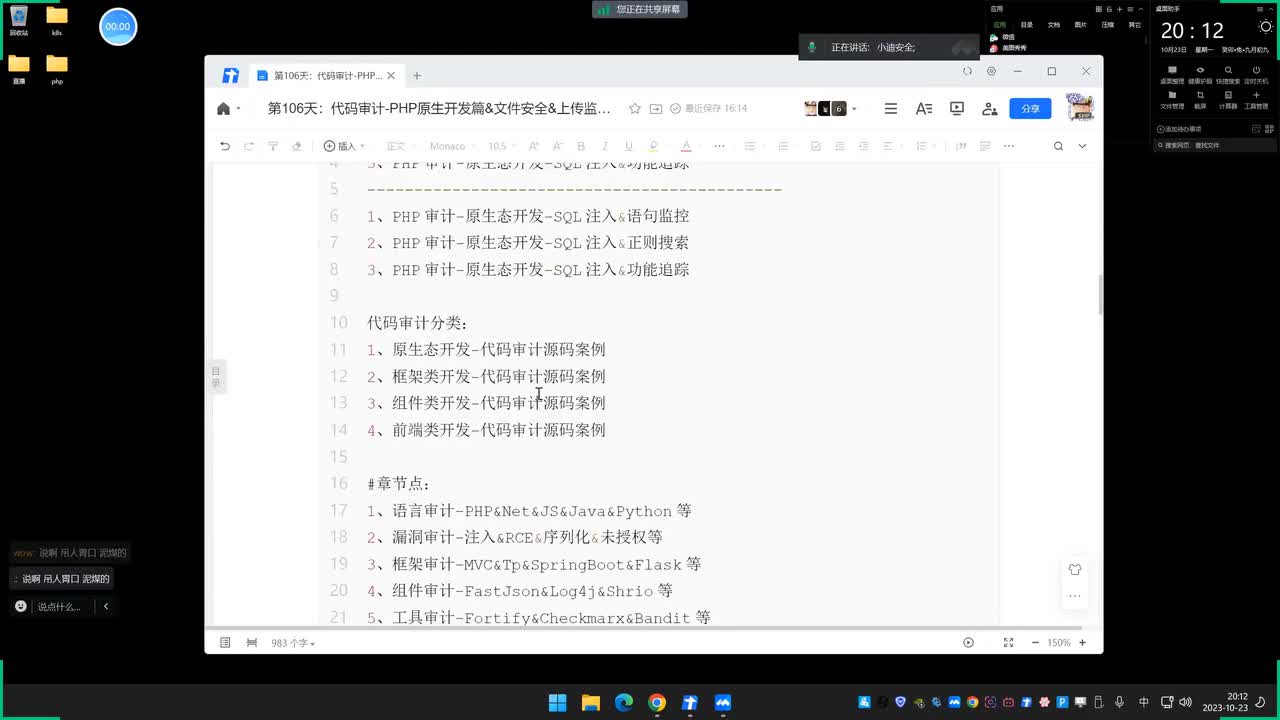Click 定时关机 power icon in 桌面助手
This screenshot has height=720, width=1280.
point(1256,74)
